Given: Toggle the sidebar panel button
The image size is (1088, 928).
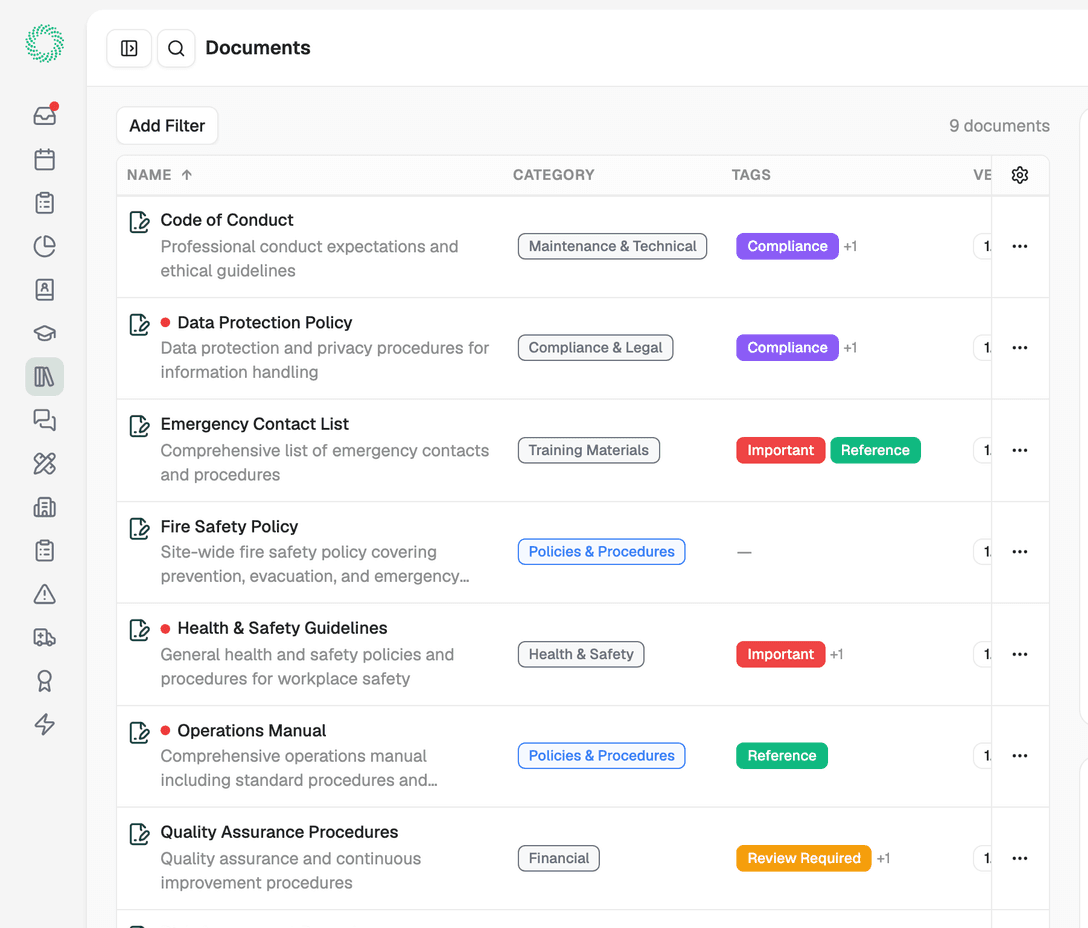Looking at the screenshot, I should point(129,48).
